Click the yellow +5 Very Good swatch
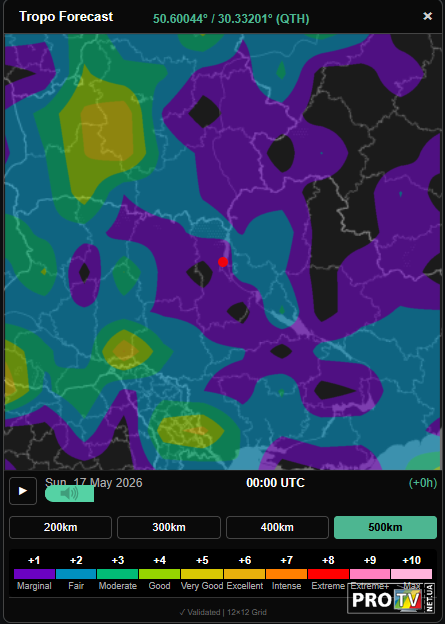Image resolution: width=445 pixels, height=624 pixels. pos(202,574)
